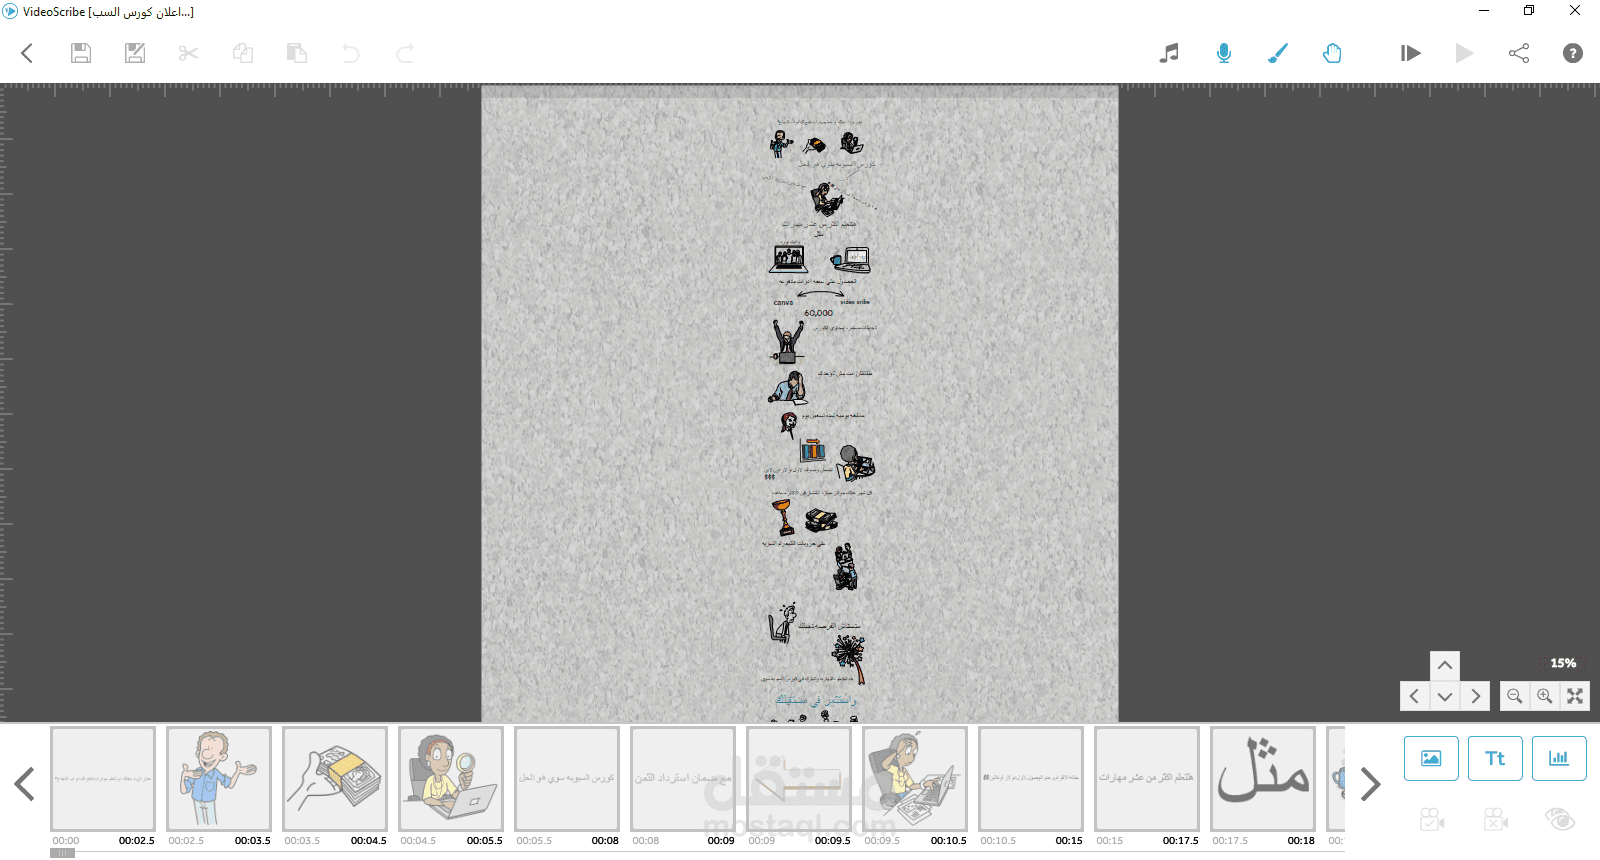Fit the canvas to screen
Viewport: 1600px width, 860px height.
[x=1575, y=696]
